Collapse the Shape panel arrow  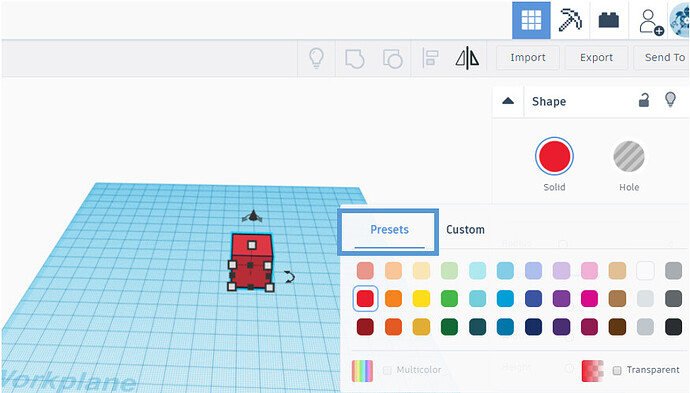click(508, 101)
